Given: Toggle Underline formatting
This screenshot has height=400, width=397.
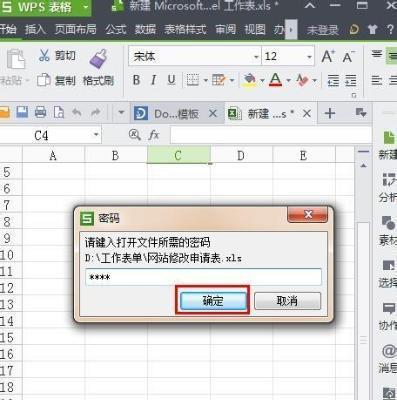Looking at the screenshot, I should (x=171, y=80).
